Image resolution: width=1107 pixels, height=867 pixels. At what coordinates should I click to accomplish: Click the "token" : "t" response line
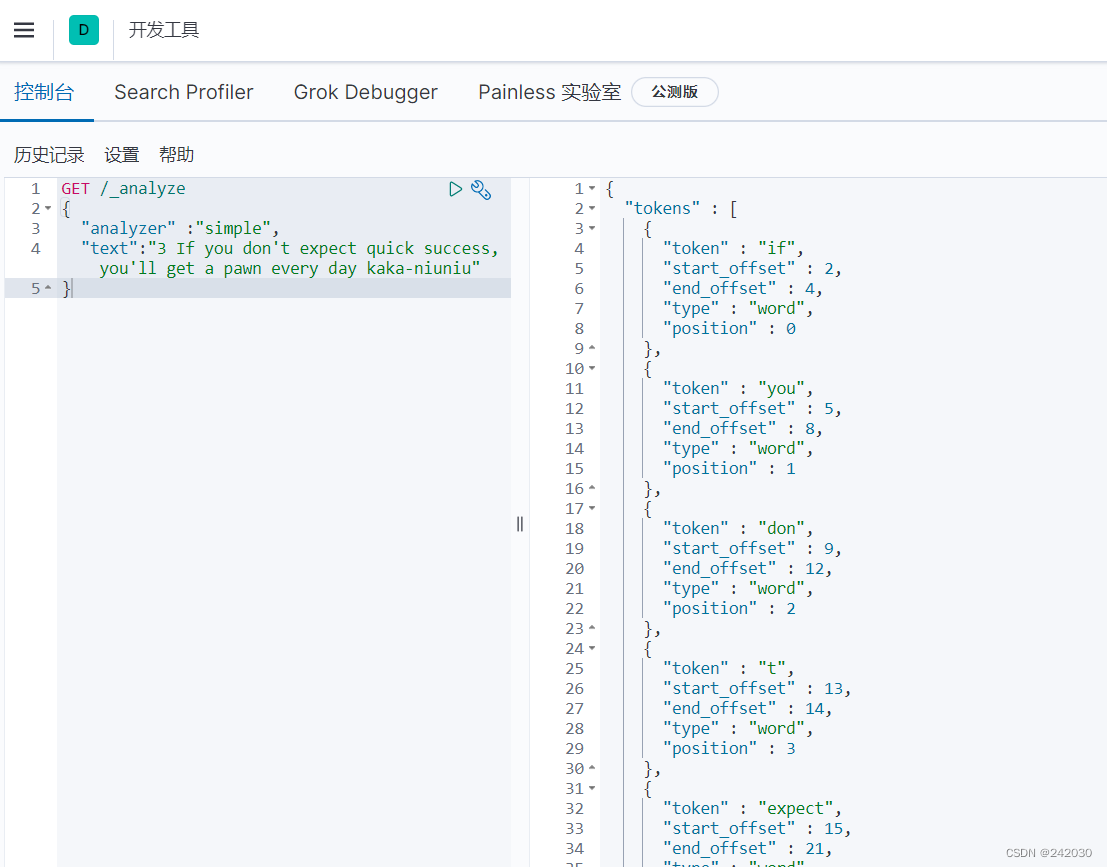[x=729, y=669]
